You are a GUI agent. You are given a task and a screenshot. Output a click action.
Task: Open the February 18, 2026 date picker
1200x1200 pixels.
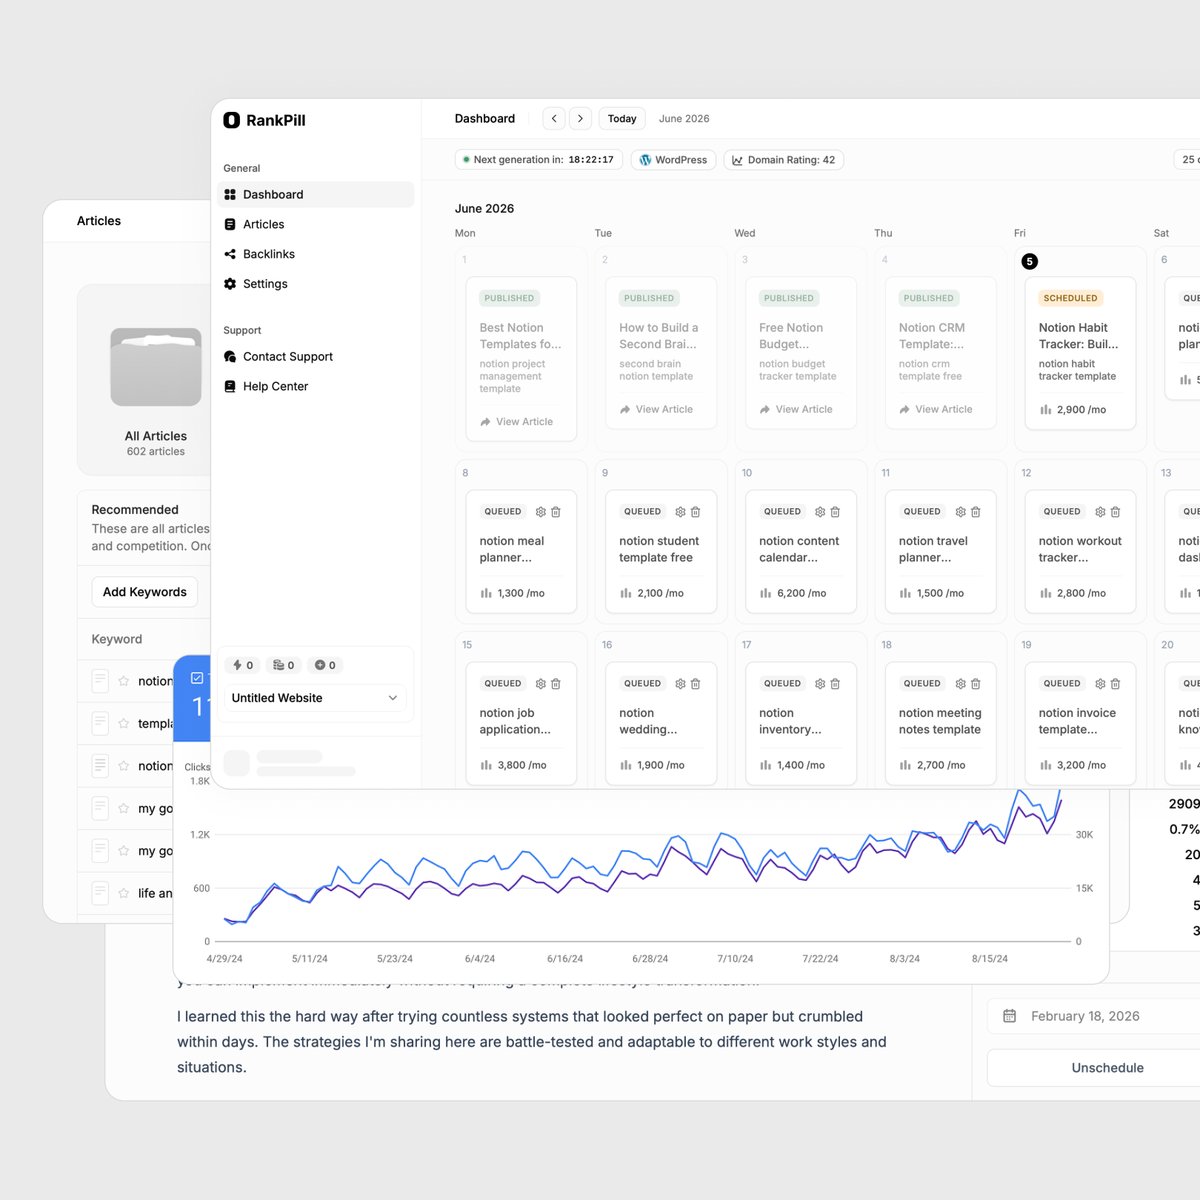pos(1095,1016)
